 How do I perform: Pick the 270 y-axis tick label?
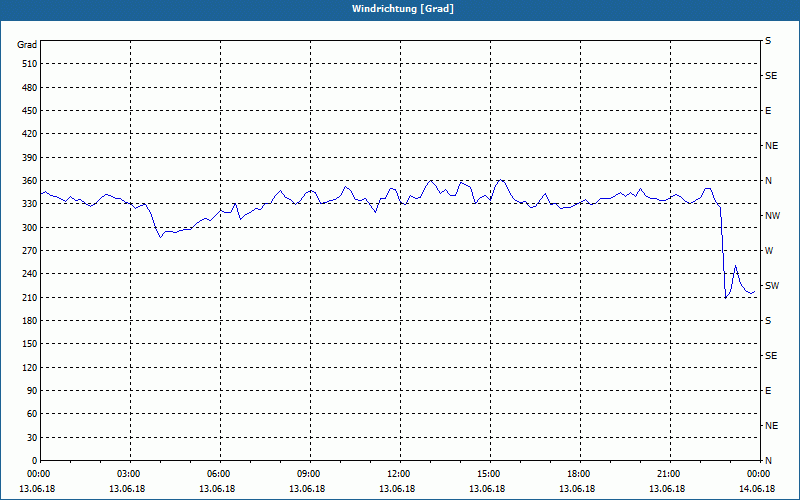pos(30,251)
